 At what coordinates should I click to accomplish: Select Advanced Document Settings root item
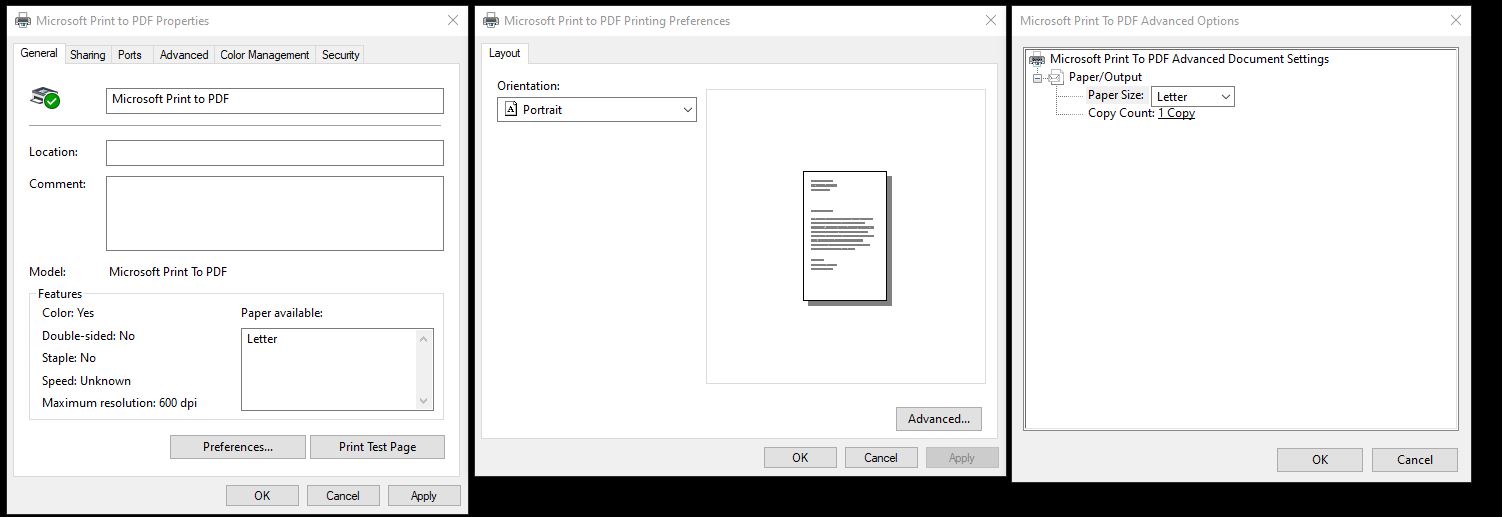click(1189, 59)
